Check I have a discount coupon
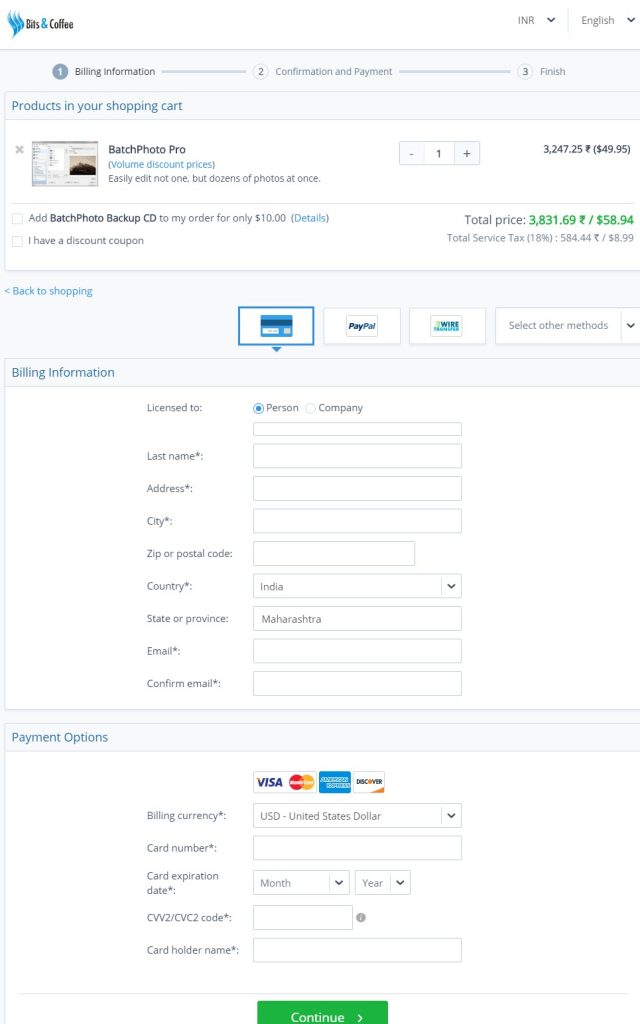 (18, 241)
